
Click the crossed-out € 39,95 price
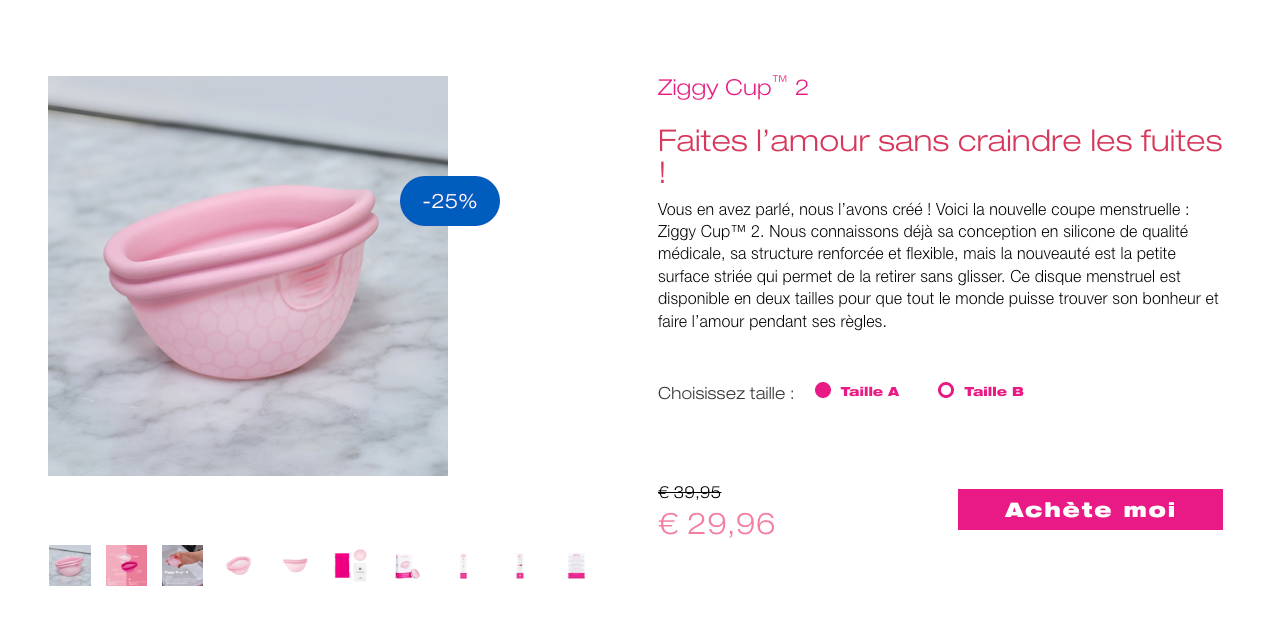[689, 492]
